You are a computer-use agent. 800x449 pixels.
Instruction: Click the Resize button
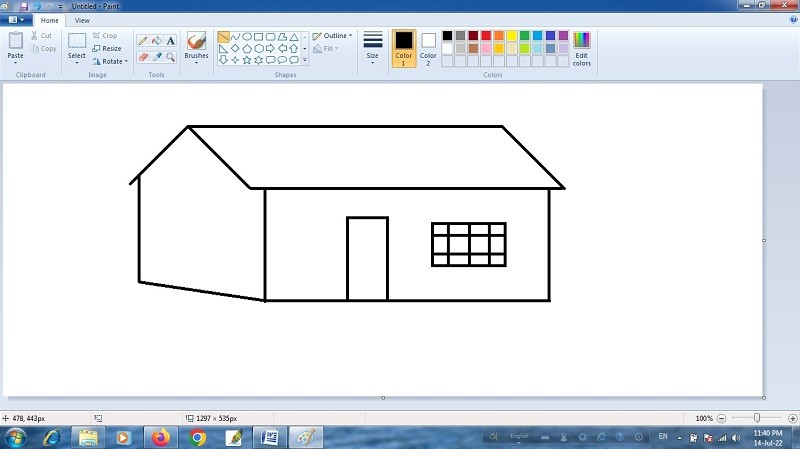pyautogui.click(x=107, y=48)
